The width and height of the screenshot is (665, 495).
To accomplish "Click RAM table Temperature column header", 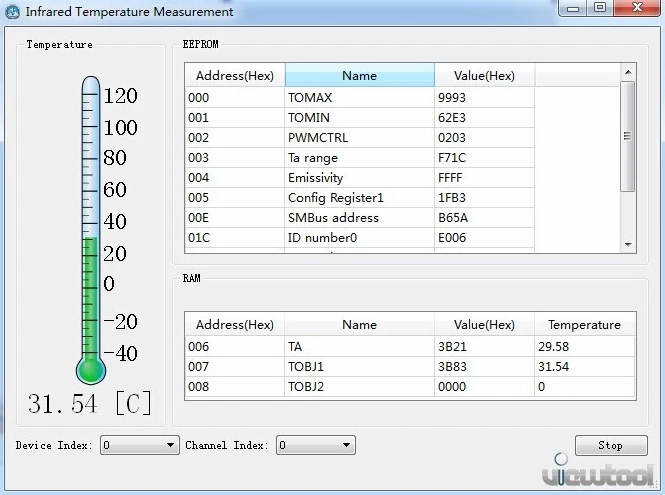I will [584, 324].
